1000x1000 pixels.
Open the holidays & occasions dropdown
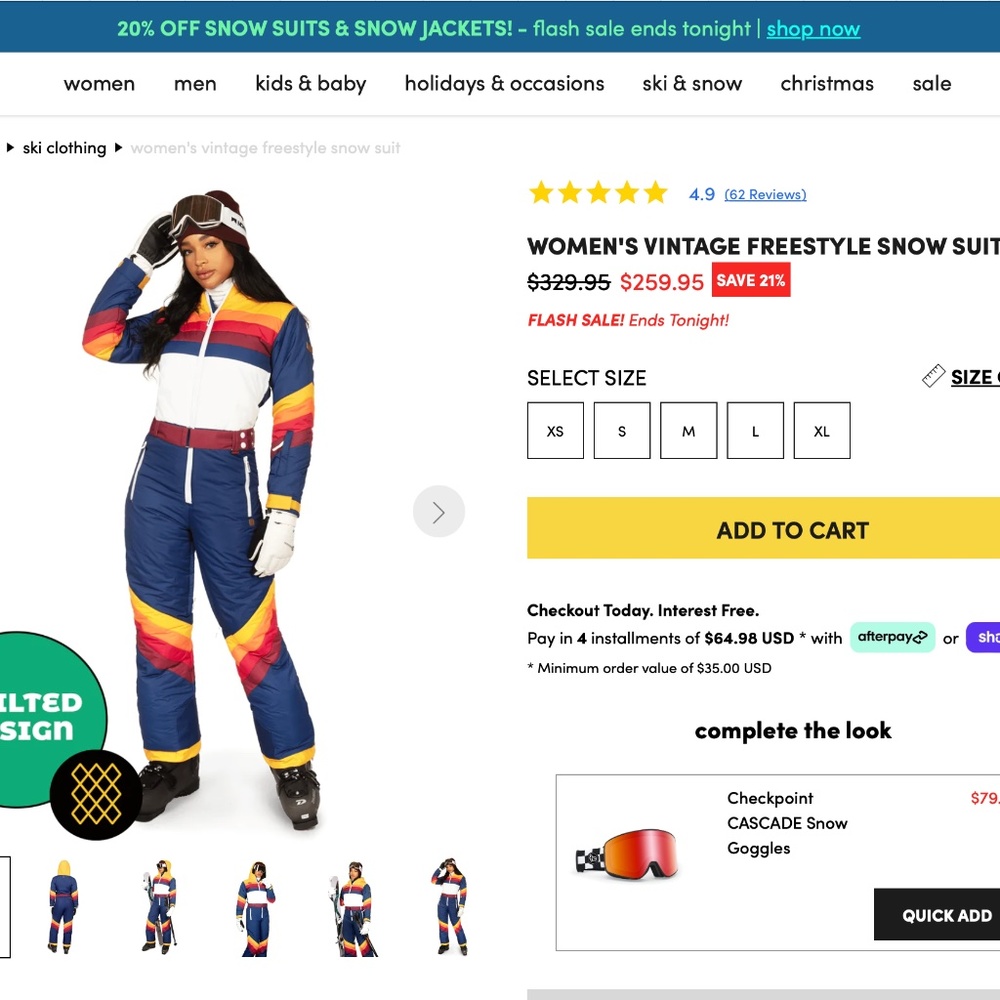(x=504, y=84)
